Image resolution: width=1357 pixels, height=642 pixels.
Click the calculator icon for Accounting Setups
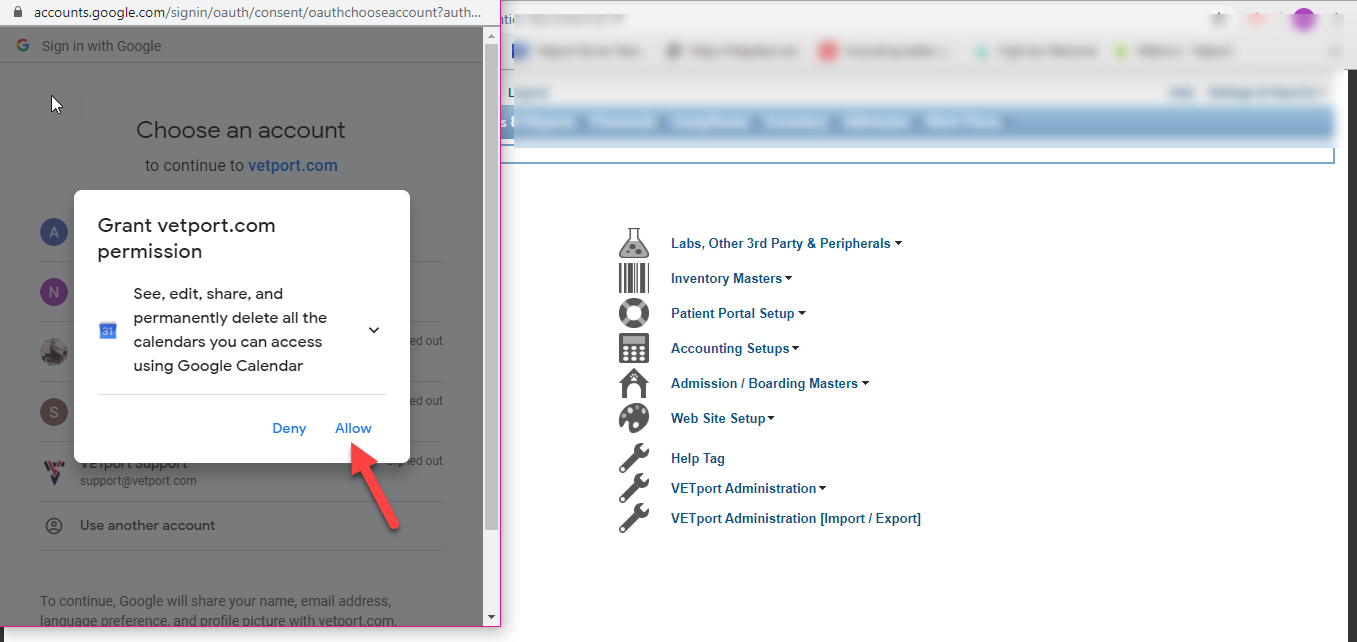pos(634,348)
